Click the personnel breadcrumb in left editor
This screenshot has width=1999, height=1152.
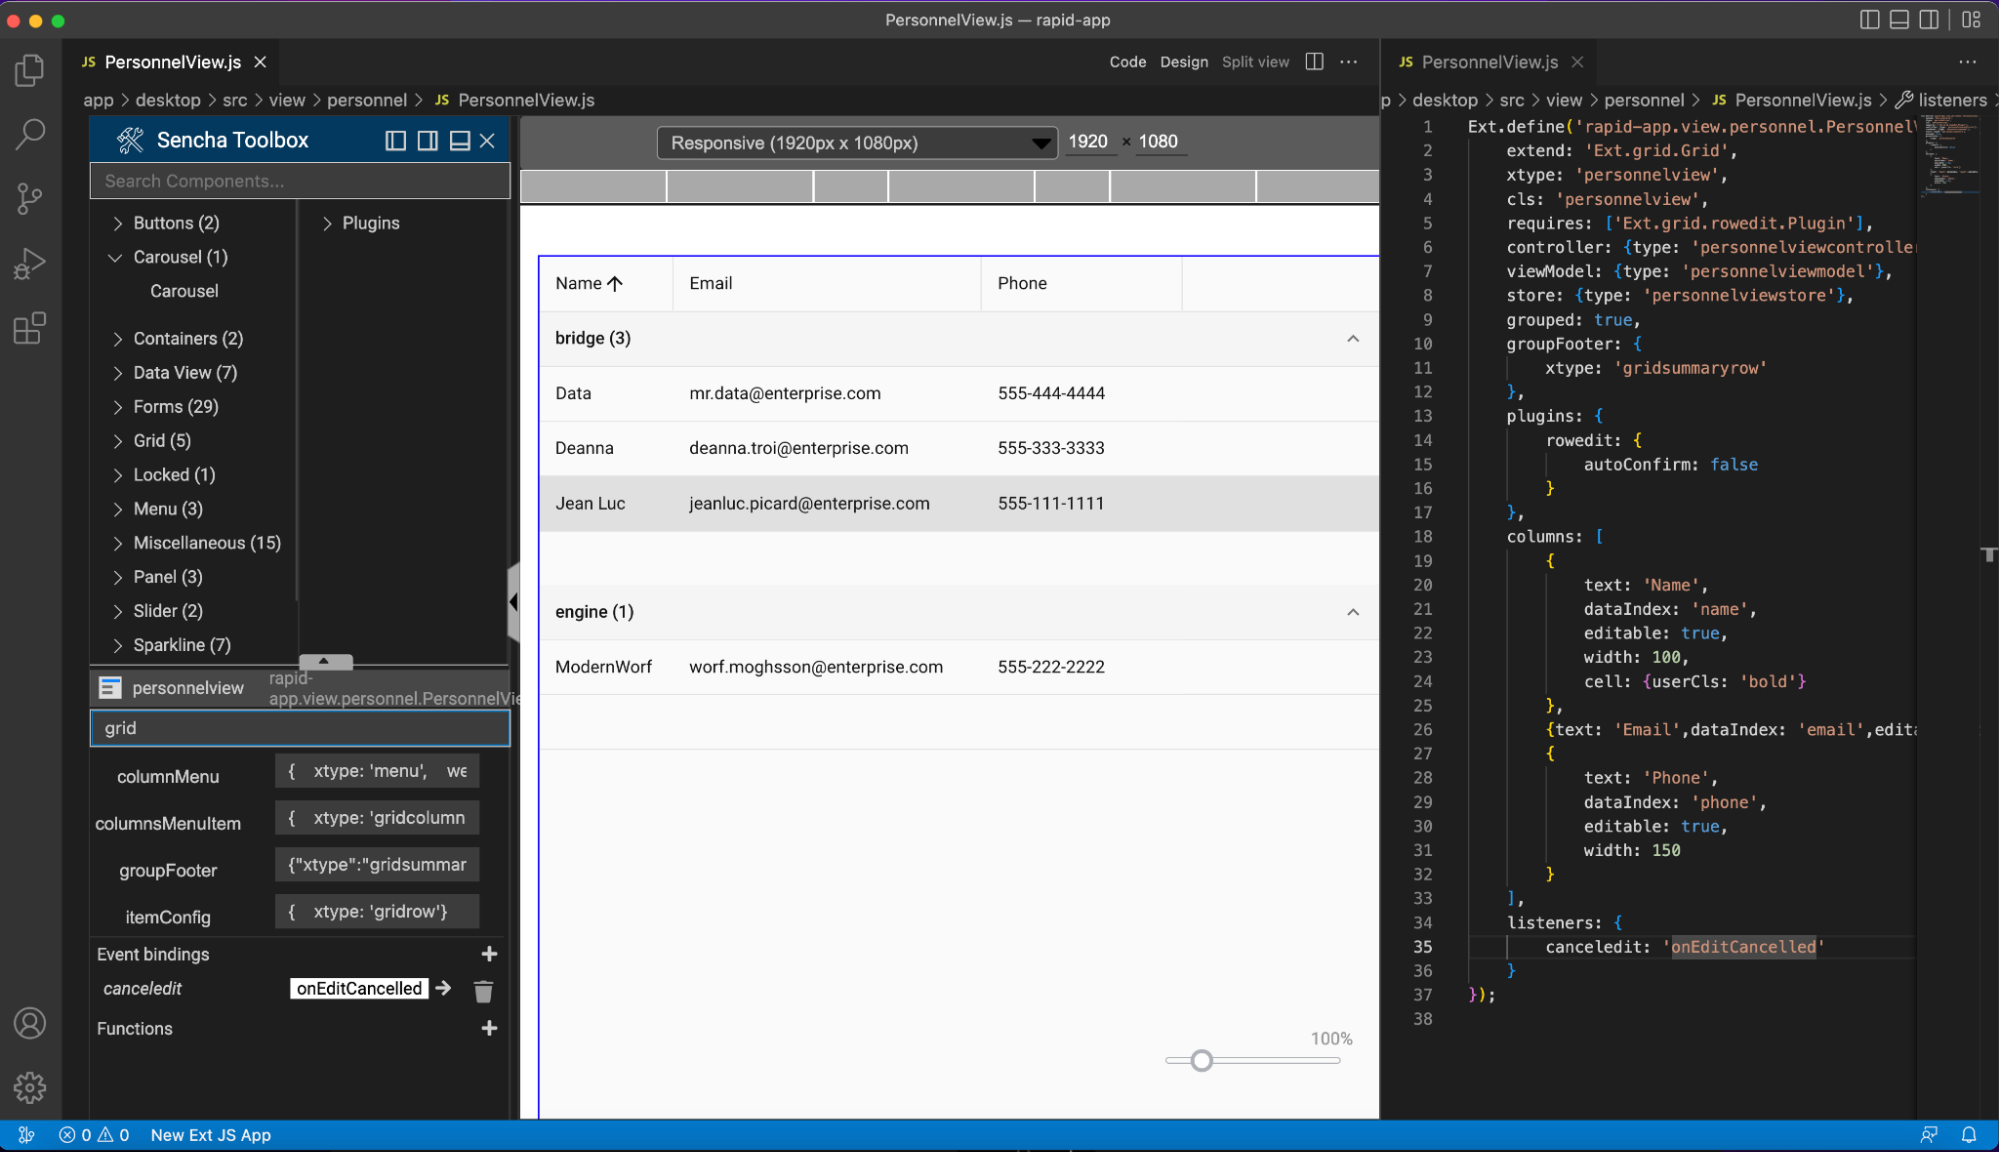367,100
